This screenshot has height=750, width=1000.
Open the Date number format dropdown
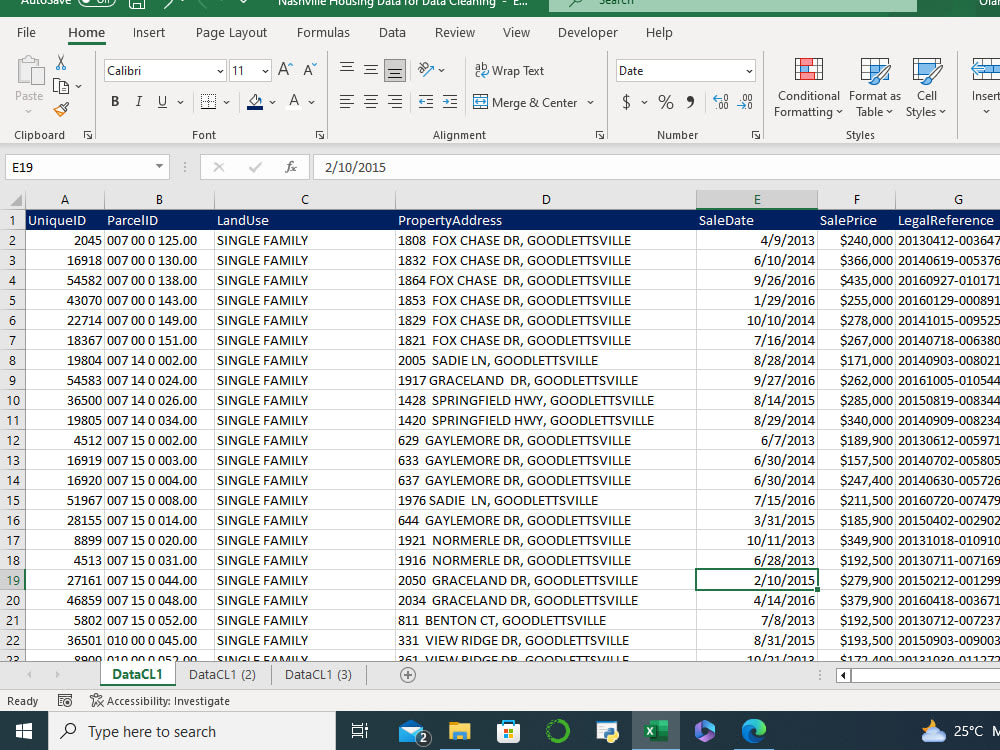coord(749,71)
